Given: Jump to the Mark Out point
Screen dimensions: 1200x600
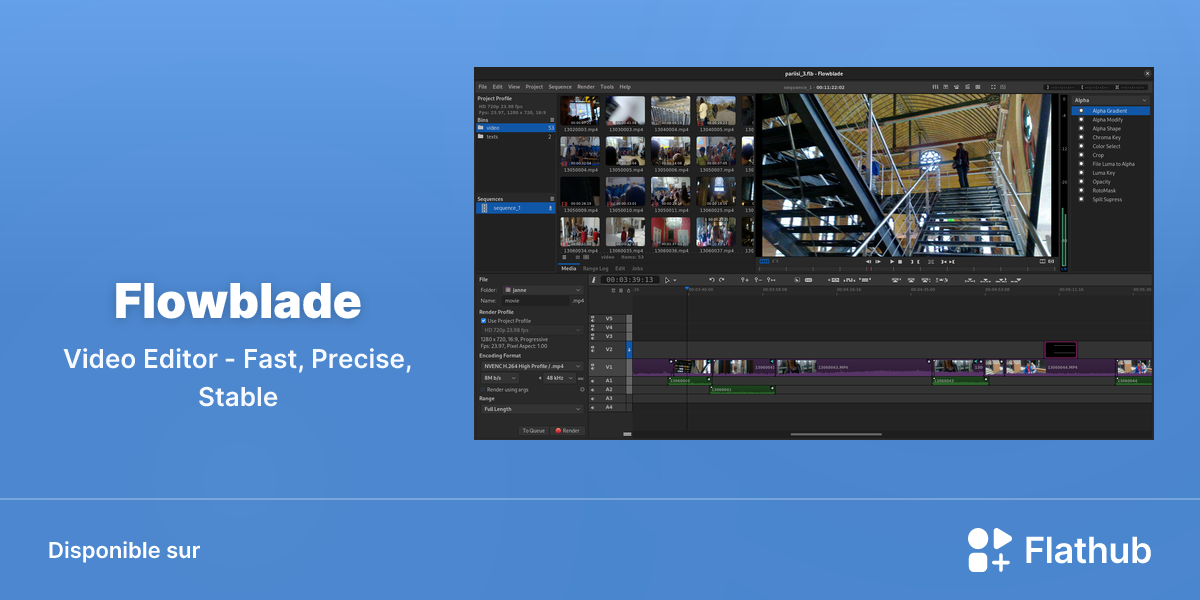Looking at the screenshot, I should pos(952,262).
